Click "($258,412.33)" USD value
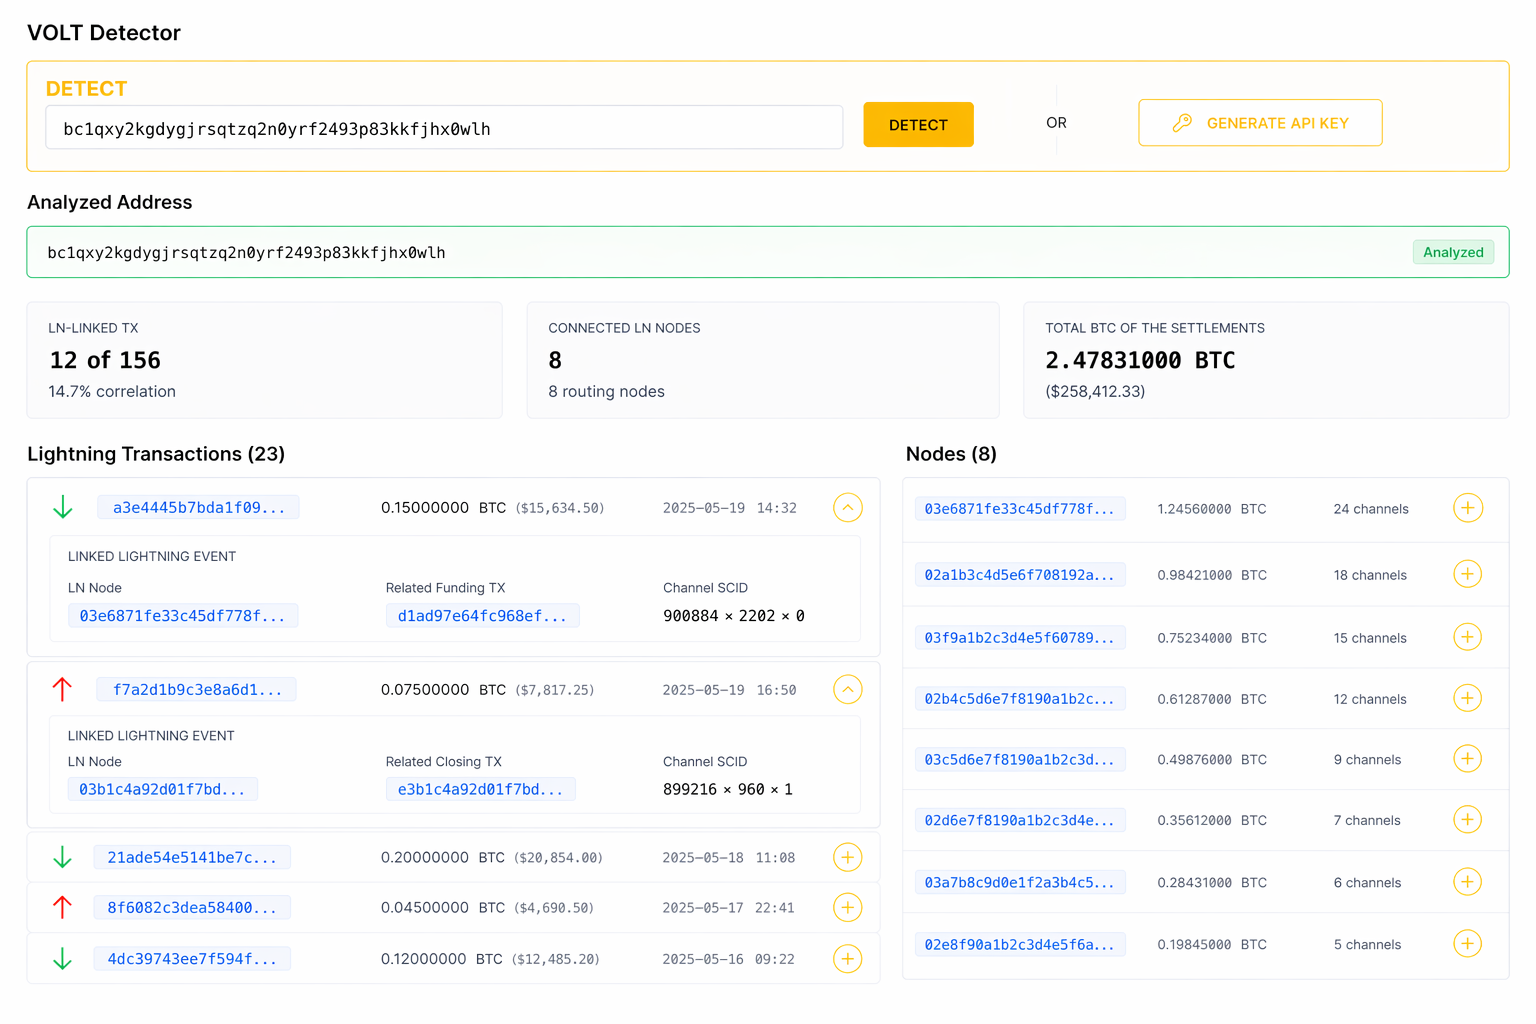 tap(1095, 392)
